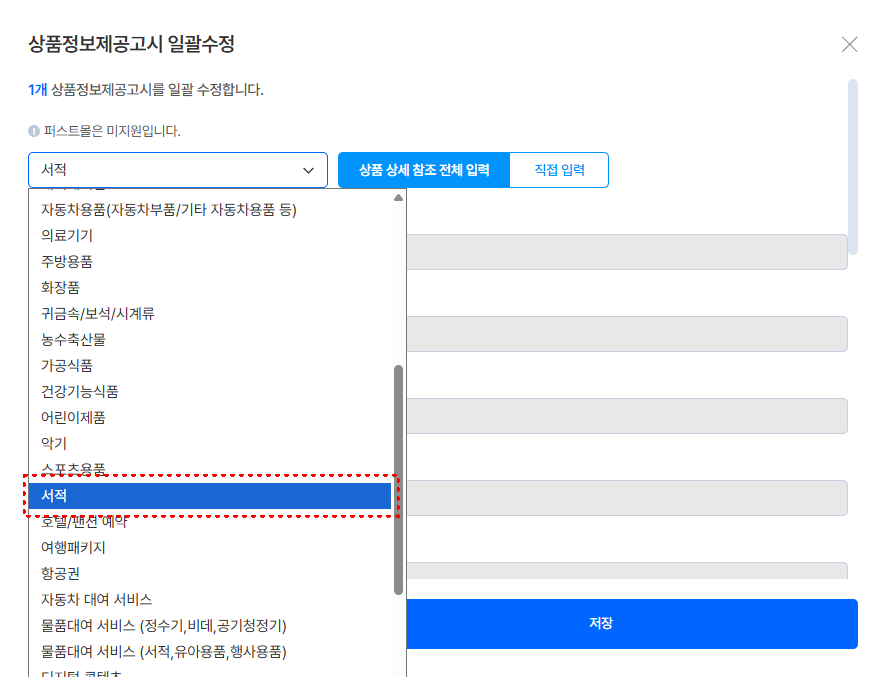Click 상품 상세 참조 전체 입력 button
This screenshot has height=677, width=883.
[424, 170]
